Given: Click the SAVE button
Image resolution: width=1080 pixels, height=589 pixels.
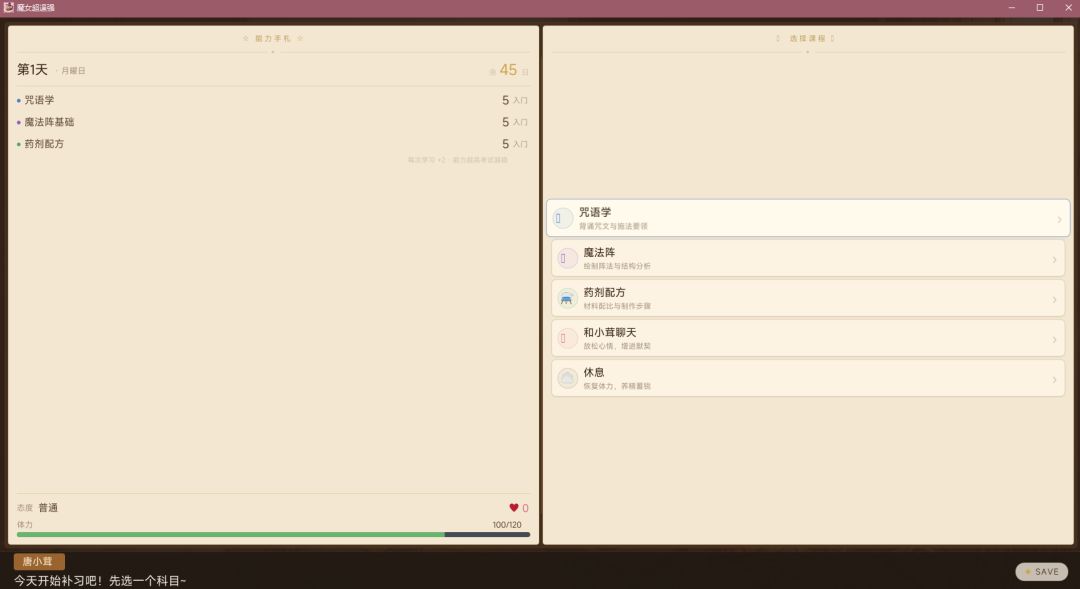Looking at the screenshot, I should [x=1041, y=571].
